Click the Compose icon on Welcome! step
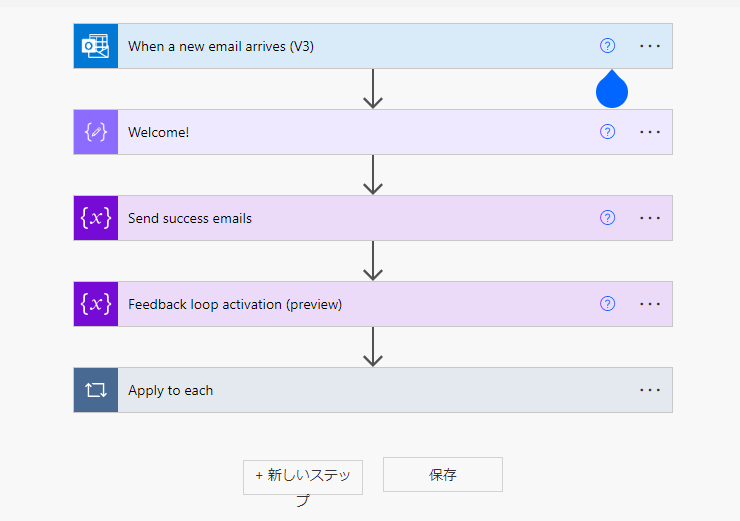740x521 pixels. point(96,132)
